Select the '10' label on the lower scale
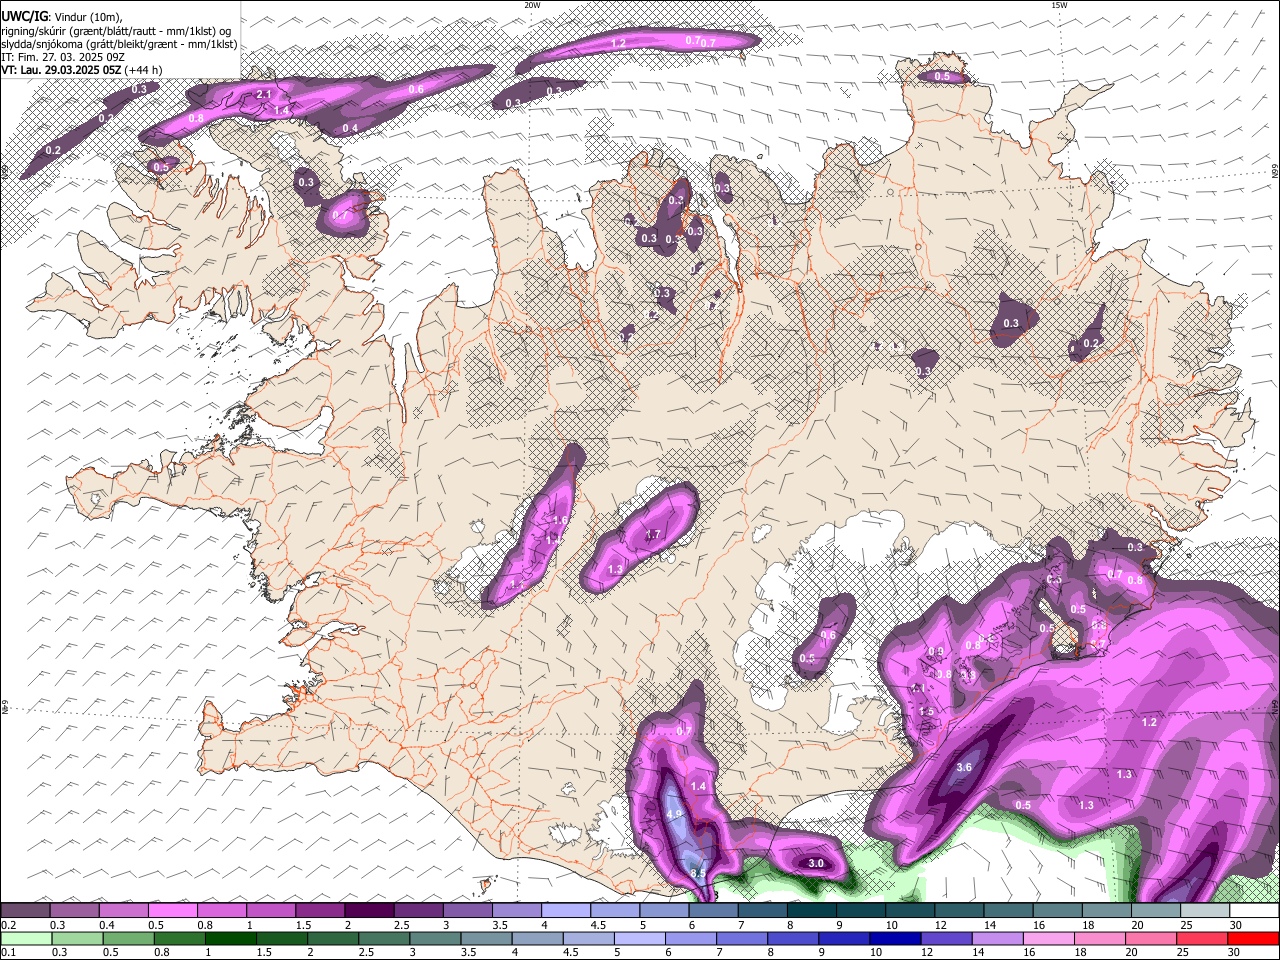The width and height of the screenshot is (1280, 960). 876,952
